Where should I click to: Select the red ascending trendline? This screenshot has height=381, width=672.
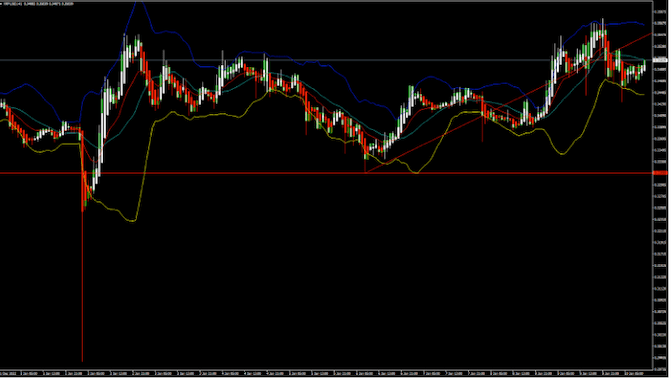508,103
